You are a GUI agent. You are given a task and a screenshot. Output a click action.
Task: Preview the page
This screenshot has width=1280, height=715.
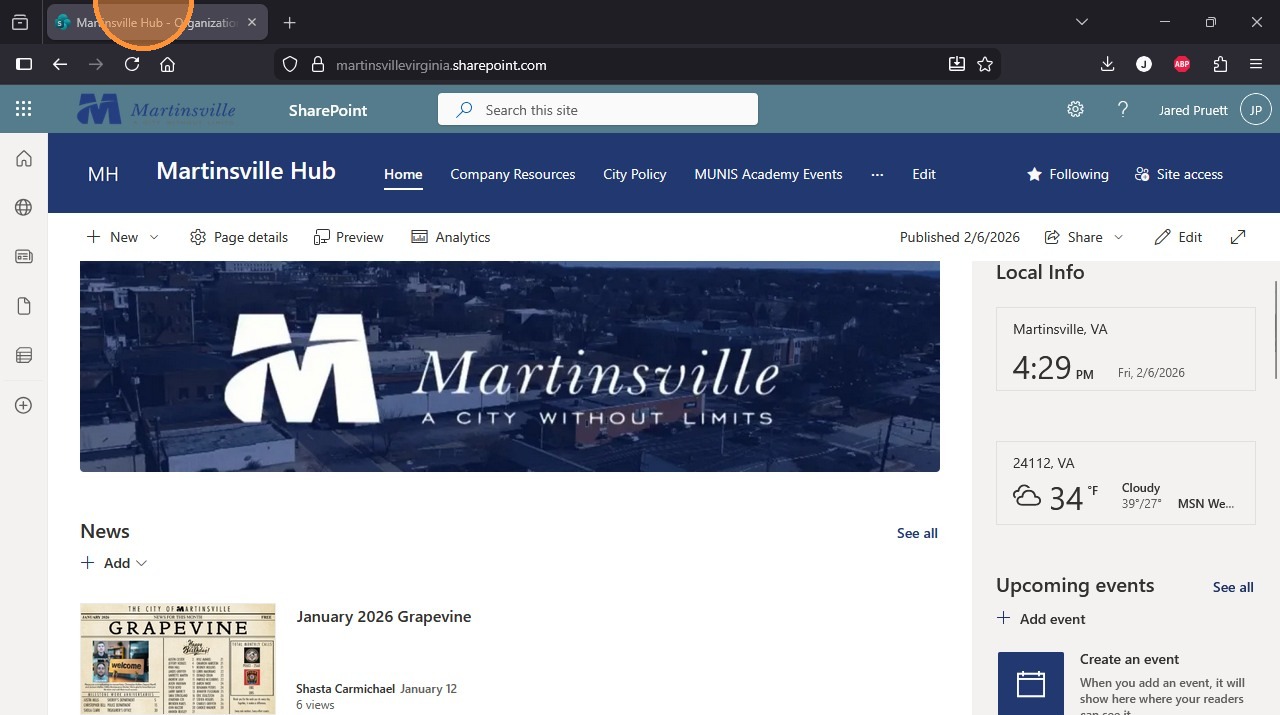pos(348,237)
